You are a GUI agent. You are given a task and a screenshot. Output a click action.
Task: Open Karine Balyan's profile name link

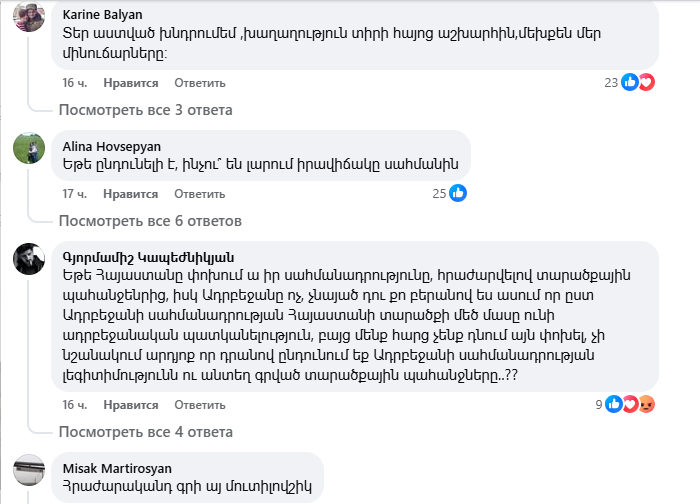click(100, 16)
